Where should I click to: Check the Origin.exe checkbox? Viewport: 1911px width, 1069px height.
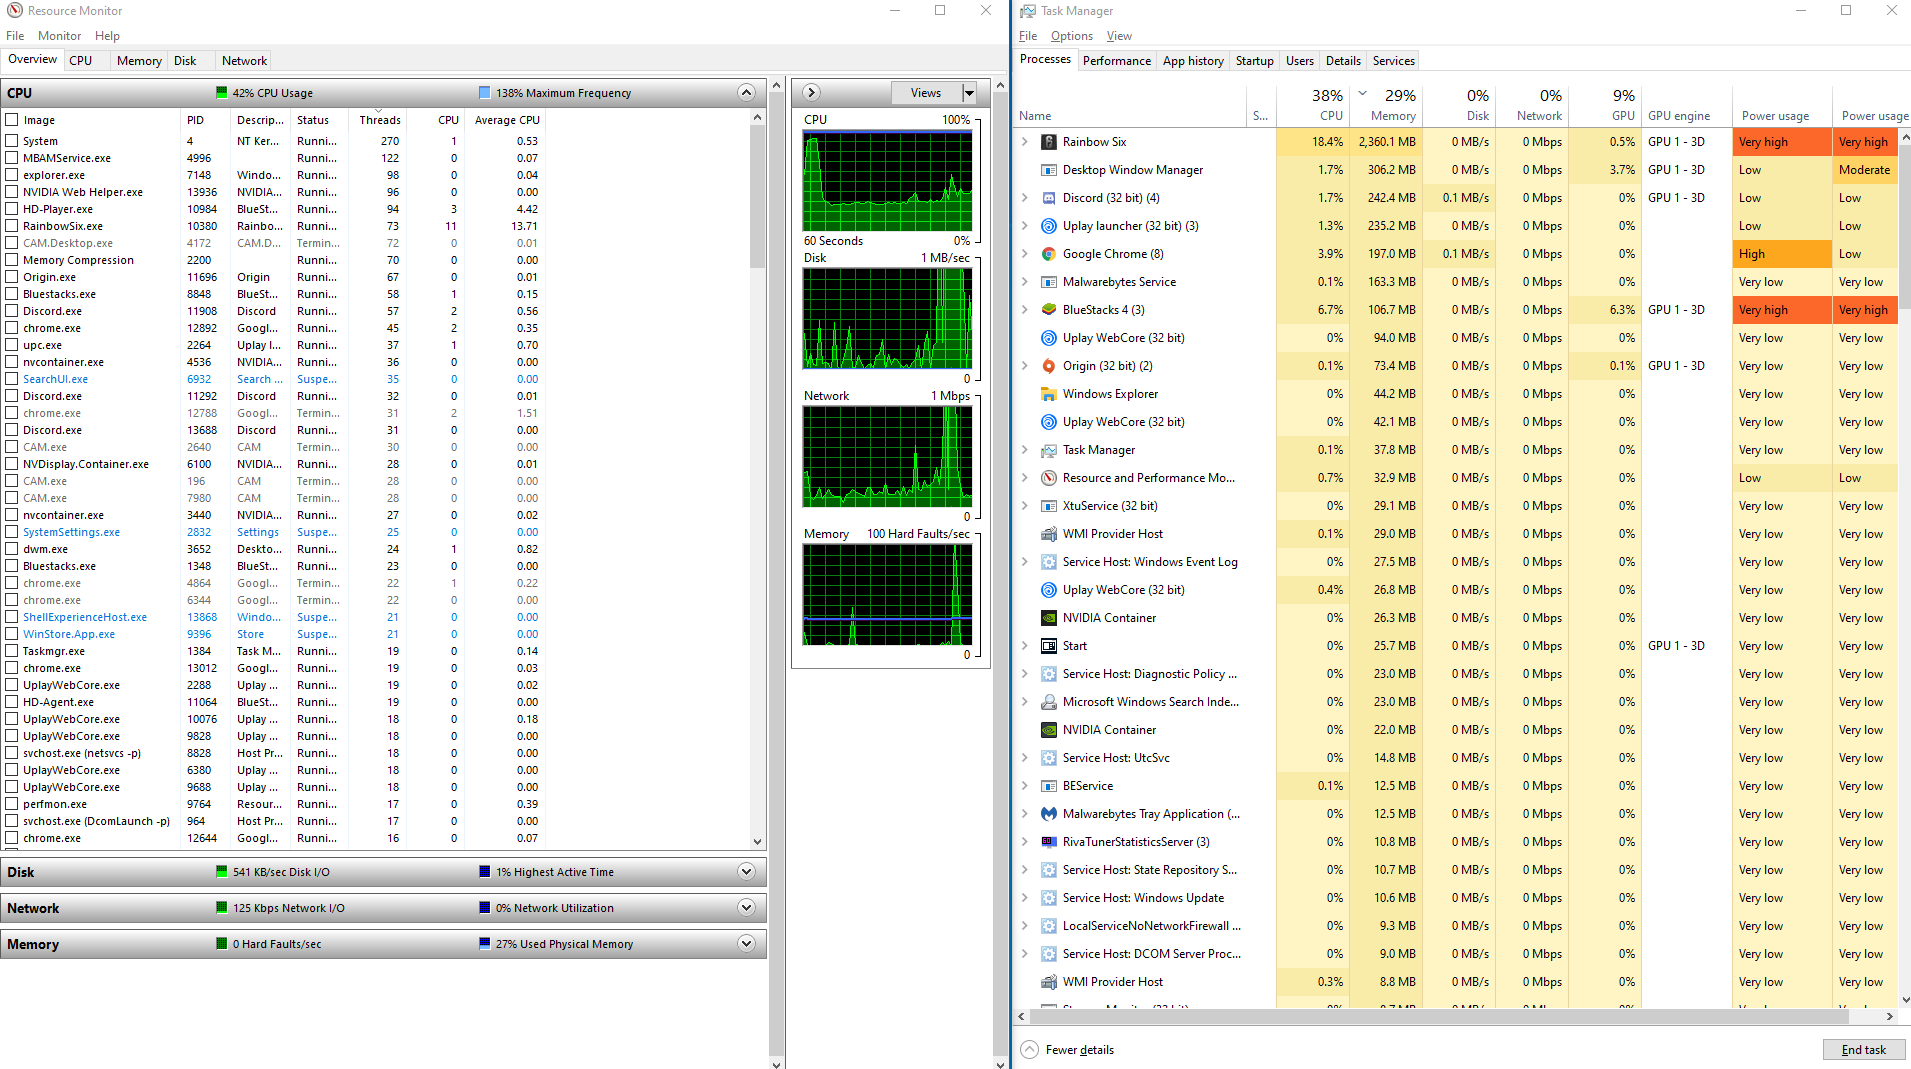[x=12, y=277]
